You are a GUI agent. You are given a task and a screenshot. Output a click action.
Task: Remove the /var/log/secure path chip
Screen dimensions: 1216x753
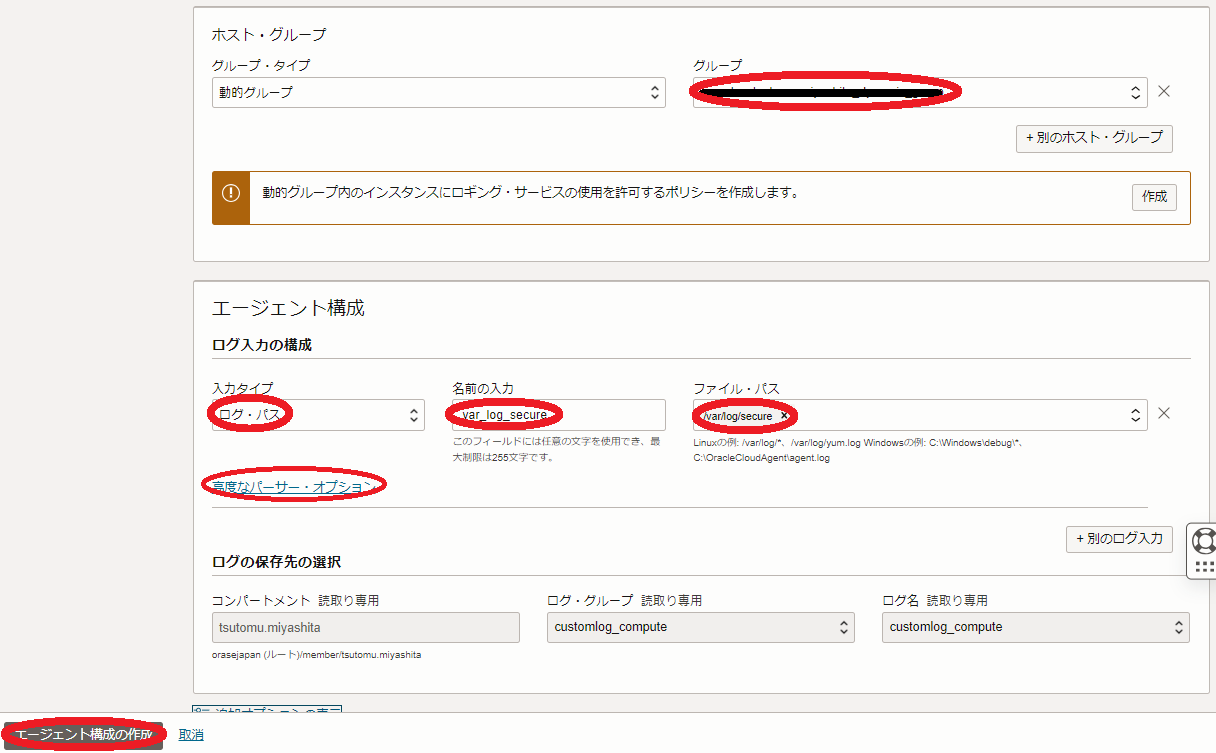click(x=785, y=415)
